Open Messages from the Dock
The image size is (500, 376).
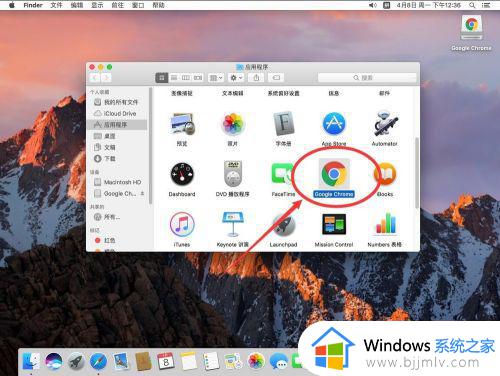click(279, 362)
